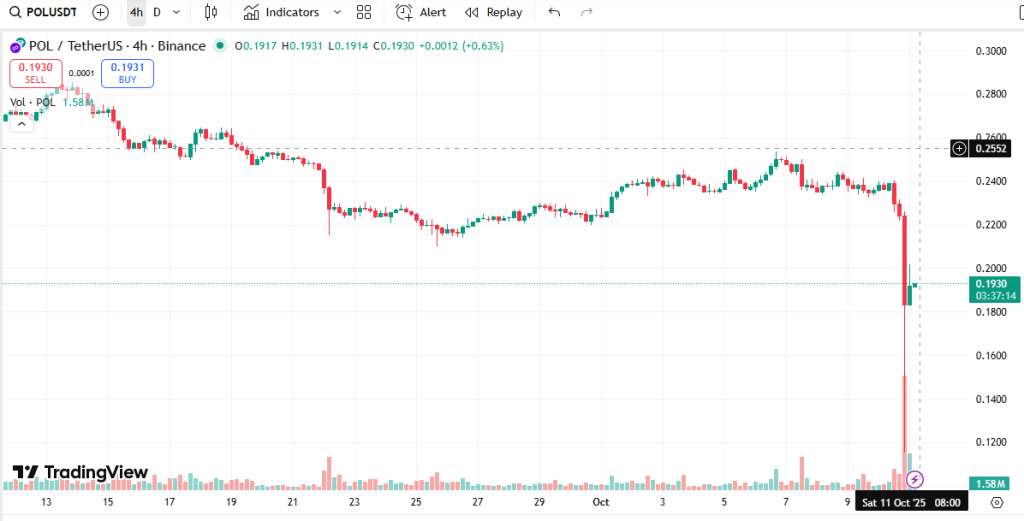This screenshot has height=521, width=1024.
Task: Select the 4h timeframe
Action: click(x=136, y=12)
